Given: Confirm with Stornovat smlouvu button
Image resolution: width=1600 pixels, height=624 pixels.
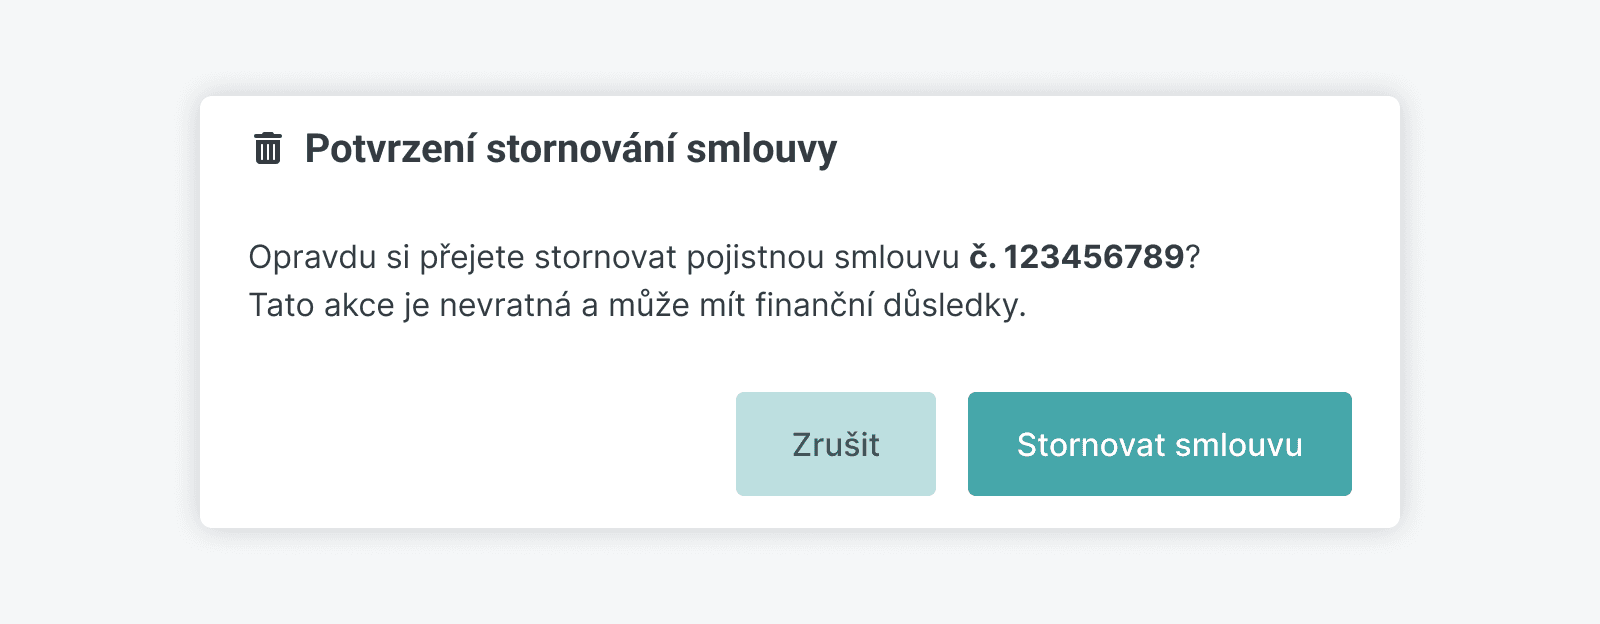Looking at the screenshot, I should point(1159,444).
